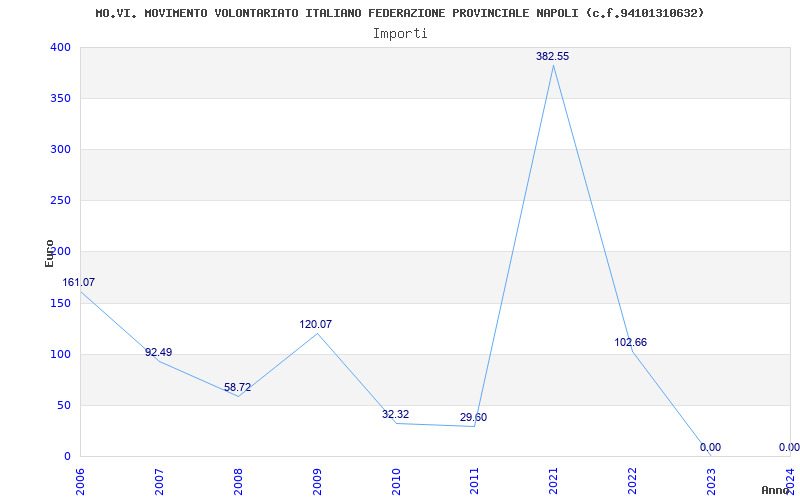Click the 161.07 data label

click(79, 282)
